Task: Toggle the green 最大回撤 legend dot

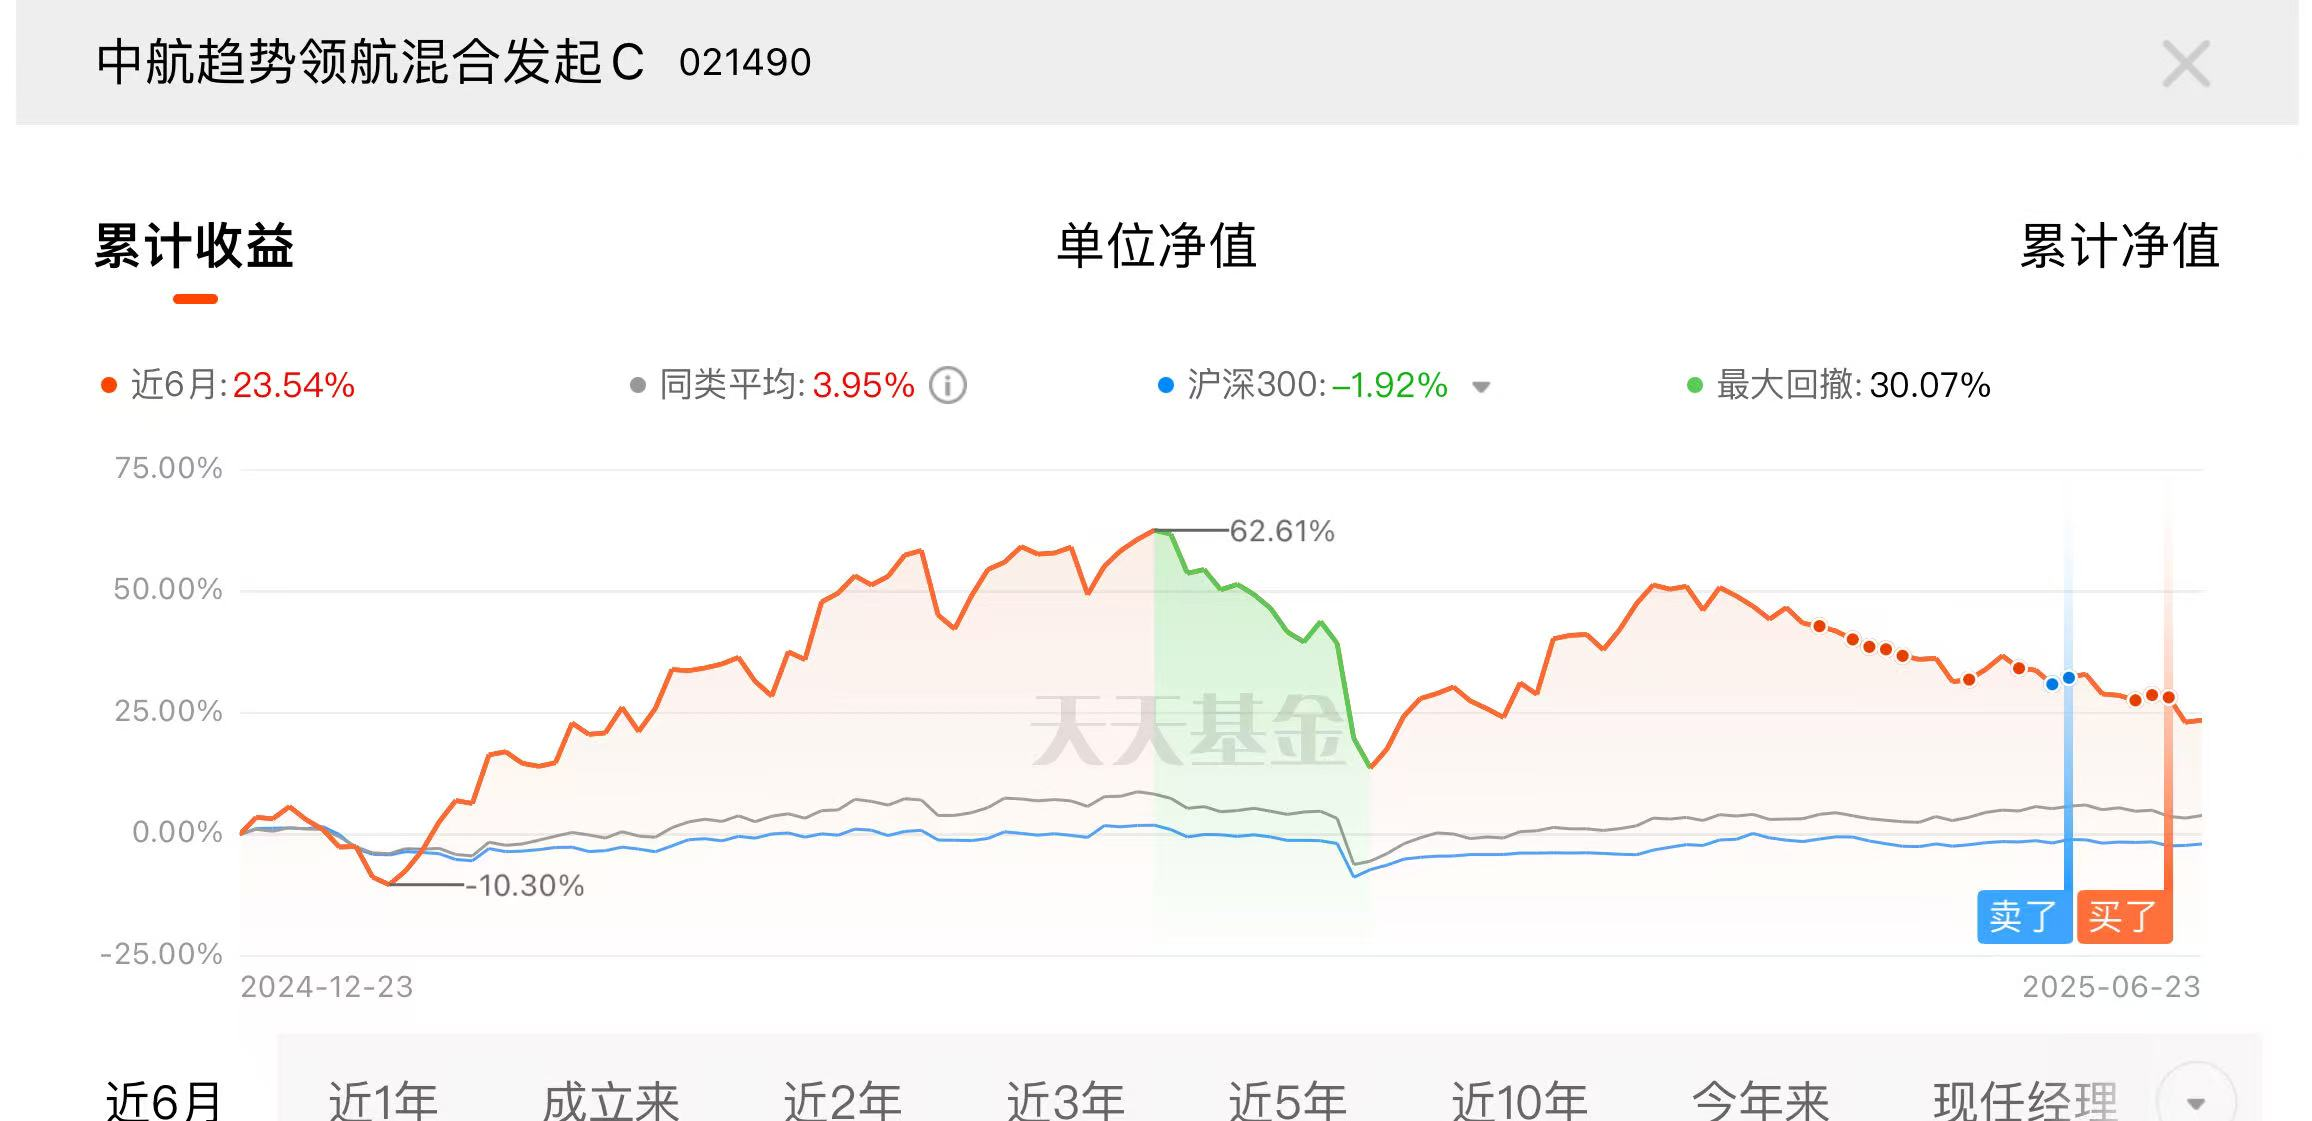Action: [x=1695, y=385]
